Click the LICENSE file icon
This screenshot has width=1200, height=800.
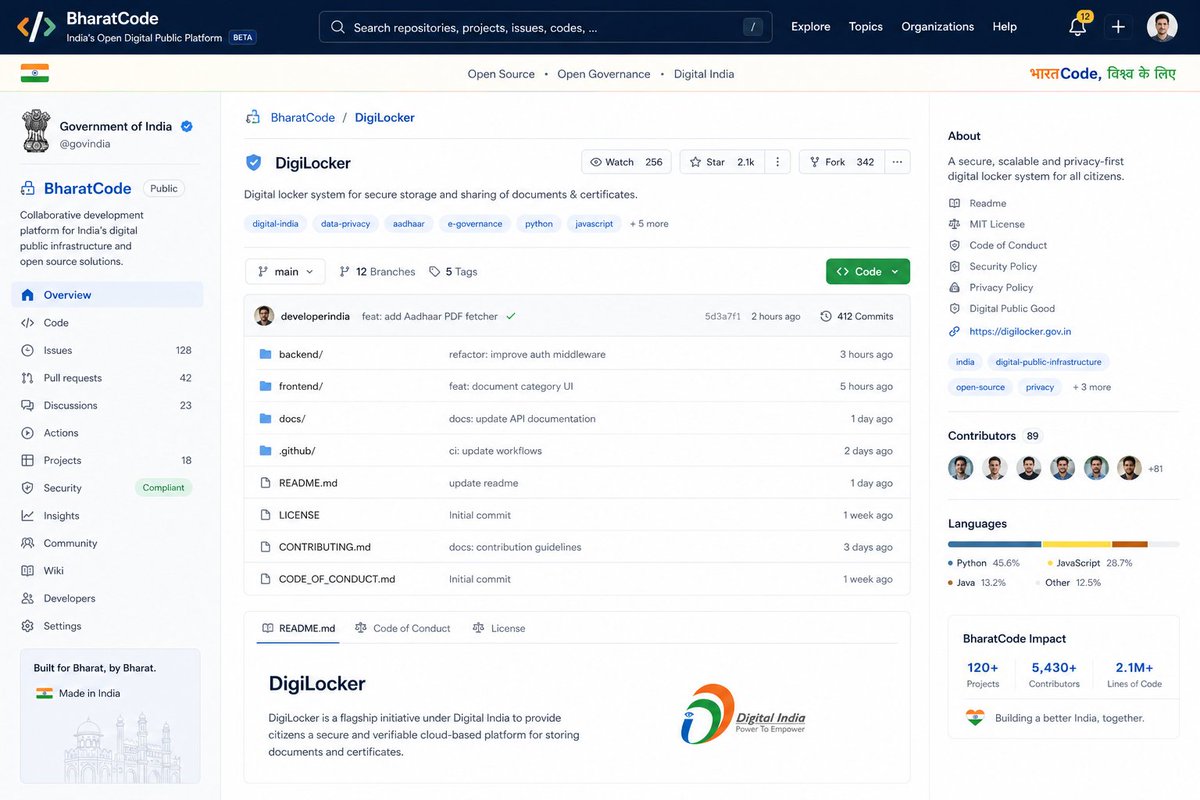[265, 515]
